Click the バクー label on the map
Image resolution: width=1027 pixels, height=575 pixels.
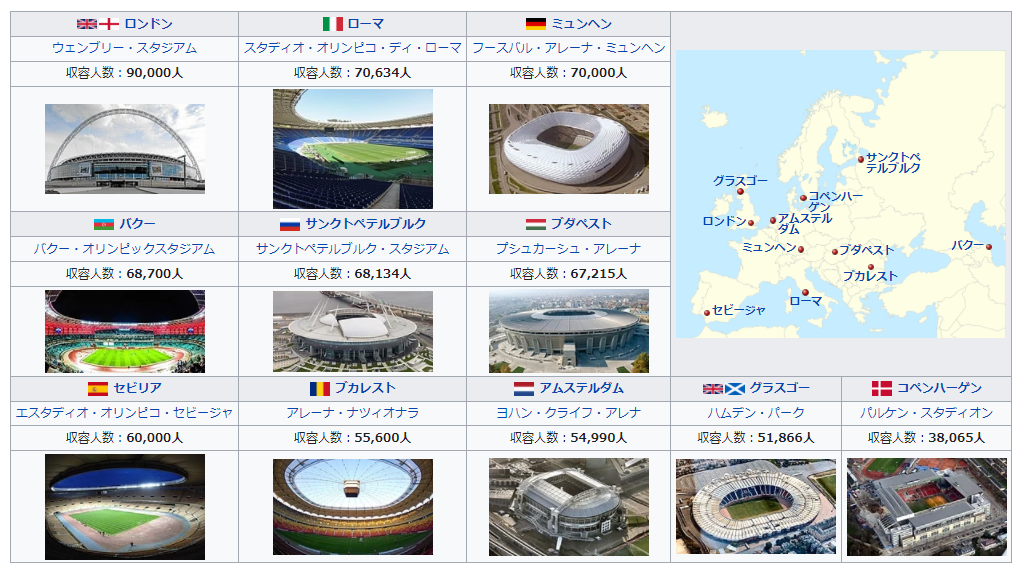coord(967,246)
